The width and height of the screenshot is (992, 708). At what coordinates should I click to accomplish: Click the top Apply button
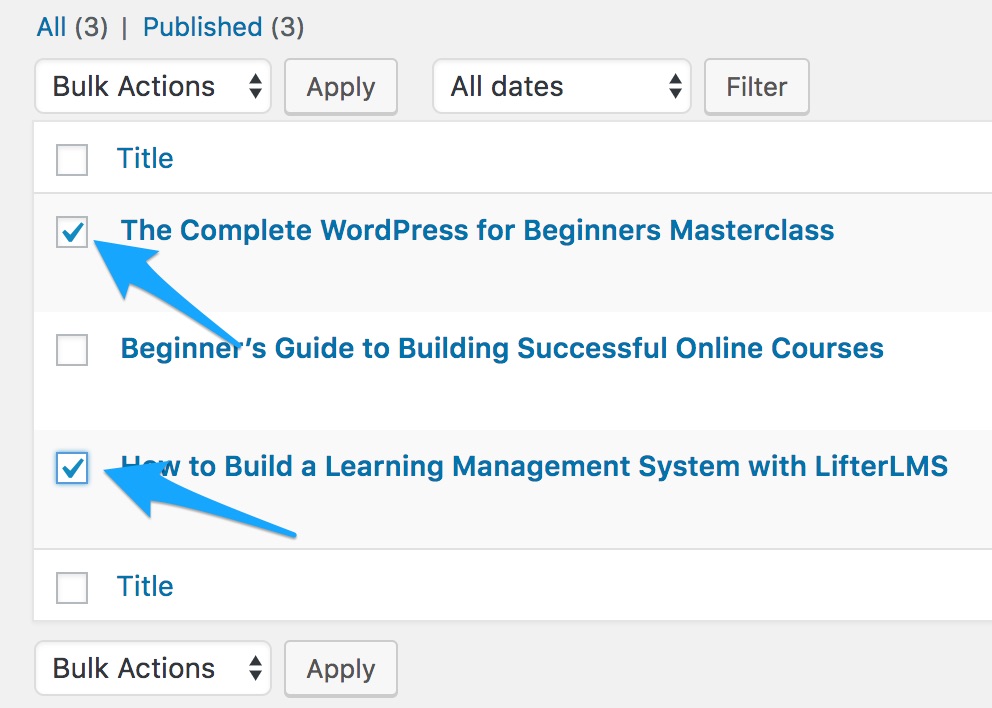[341, 87]
